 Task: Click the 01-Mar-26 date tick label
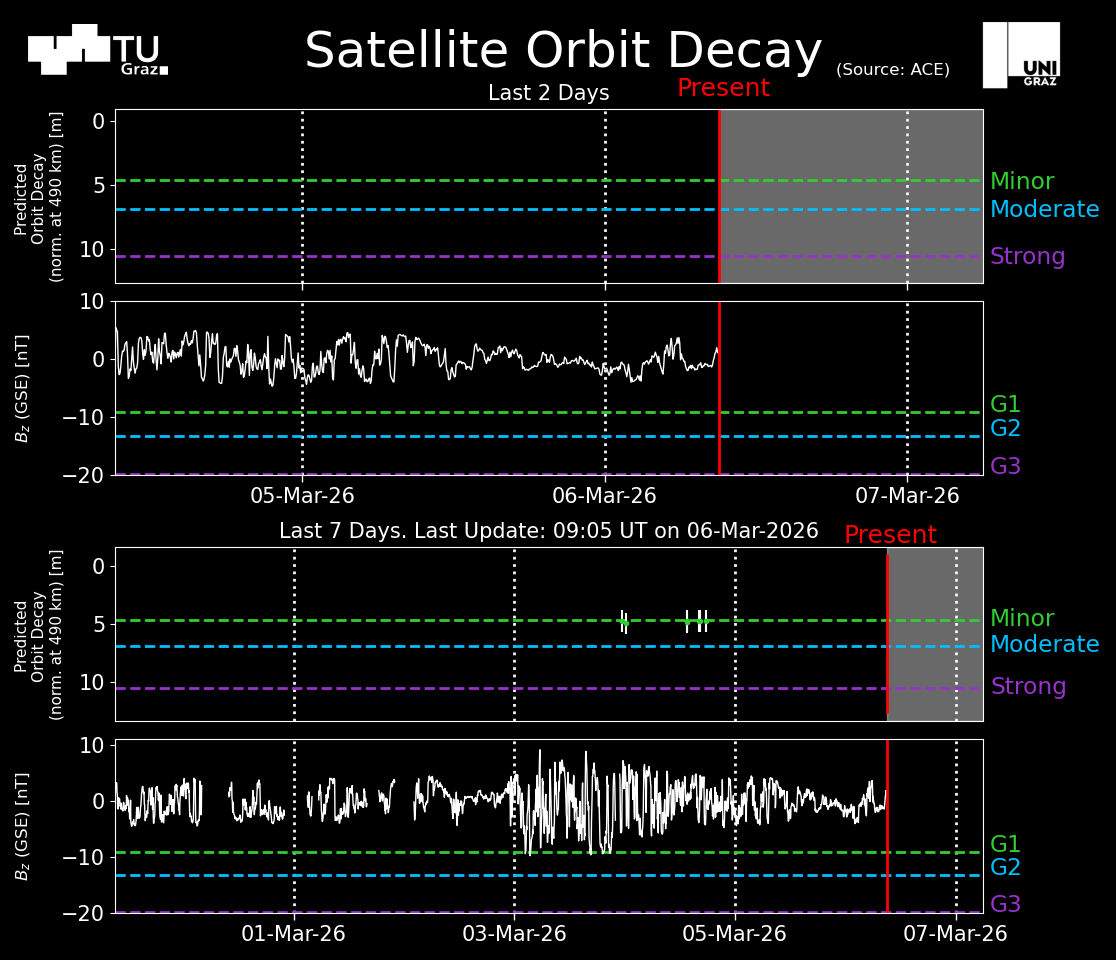(x=294, y=934)
